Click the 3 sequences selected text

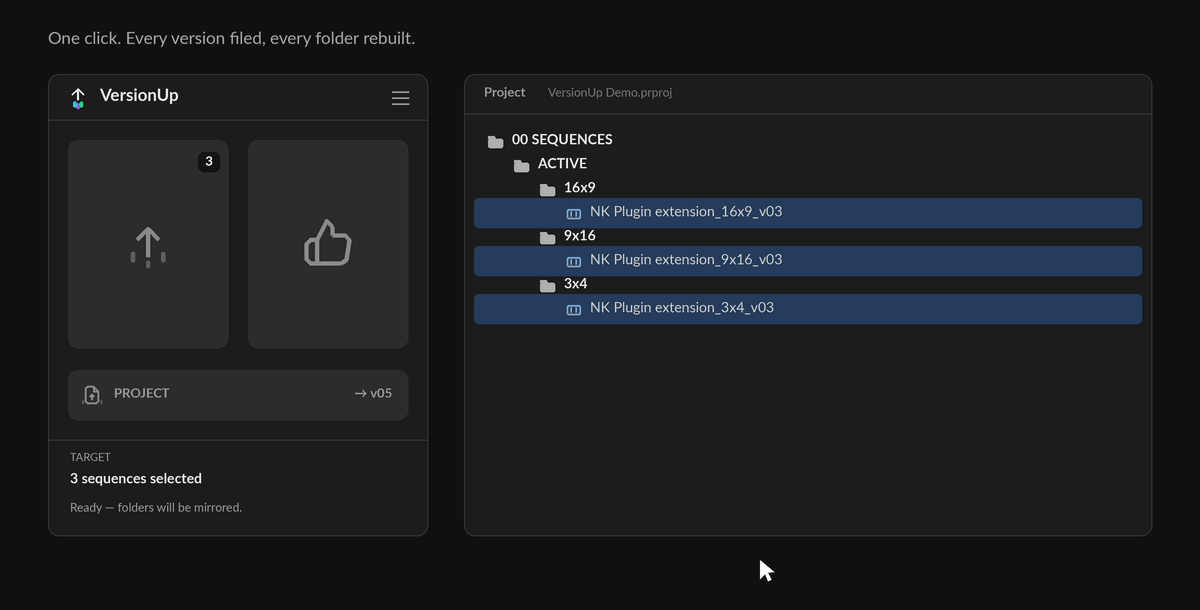pos(136,478)
